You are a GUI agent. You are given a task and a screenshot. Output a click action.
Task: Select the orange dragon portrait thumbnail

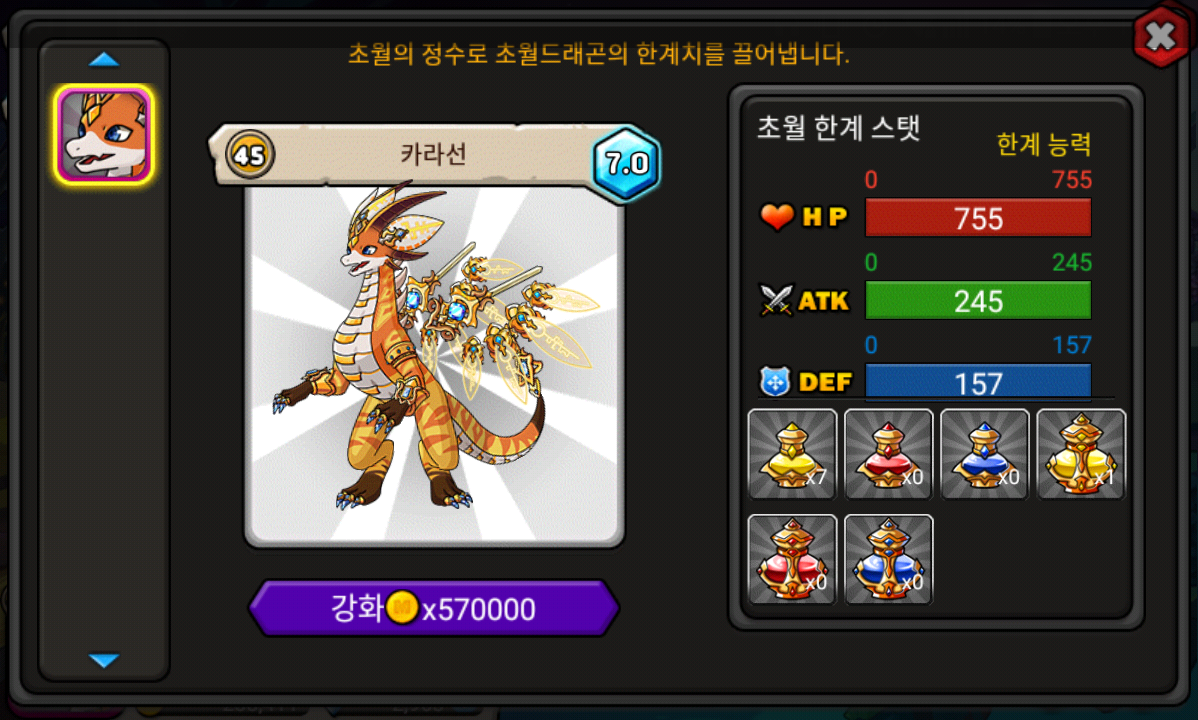[x=104, y=135]
